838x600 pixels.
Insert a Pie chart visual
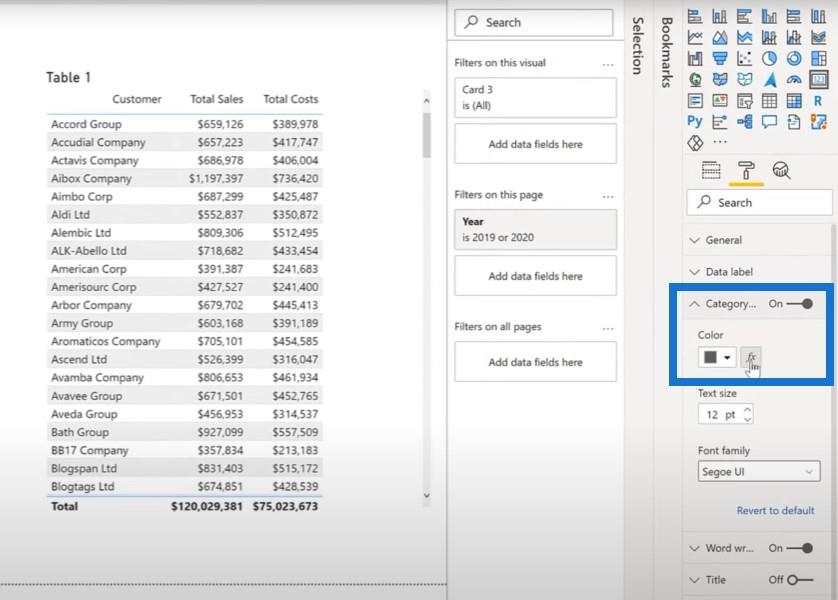pyautogui.click(x=769, y=58)
